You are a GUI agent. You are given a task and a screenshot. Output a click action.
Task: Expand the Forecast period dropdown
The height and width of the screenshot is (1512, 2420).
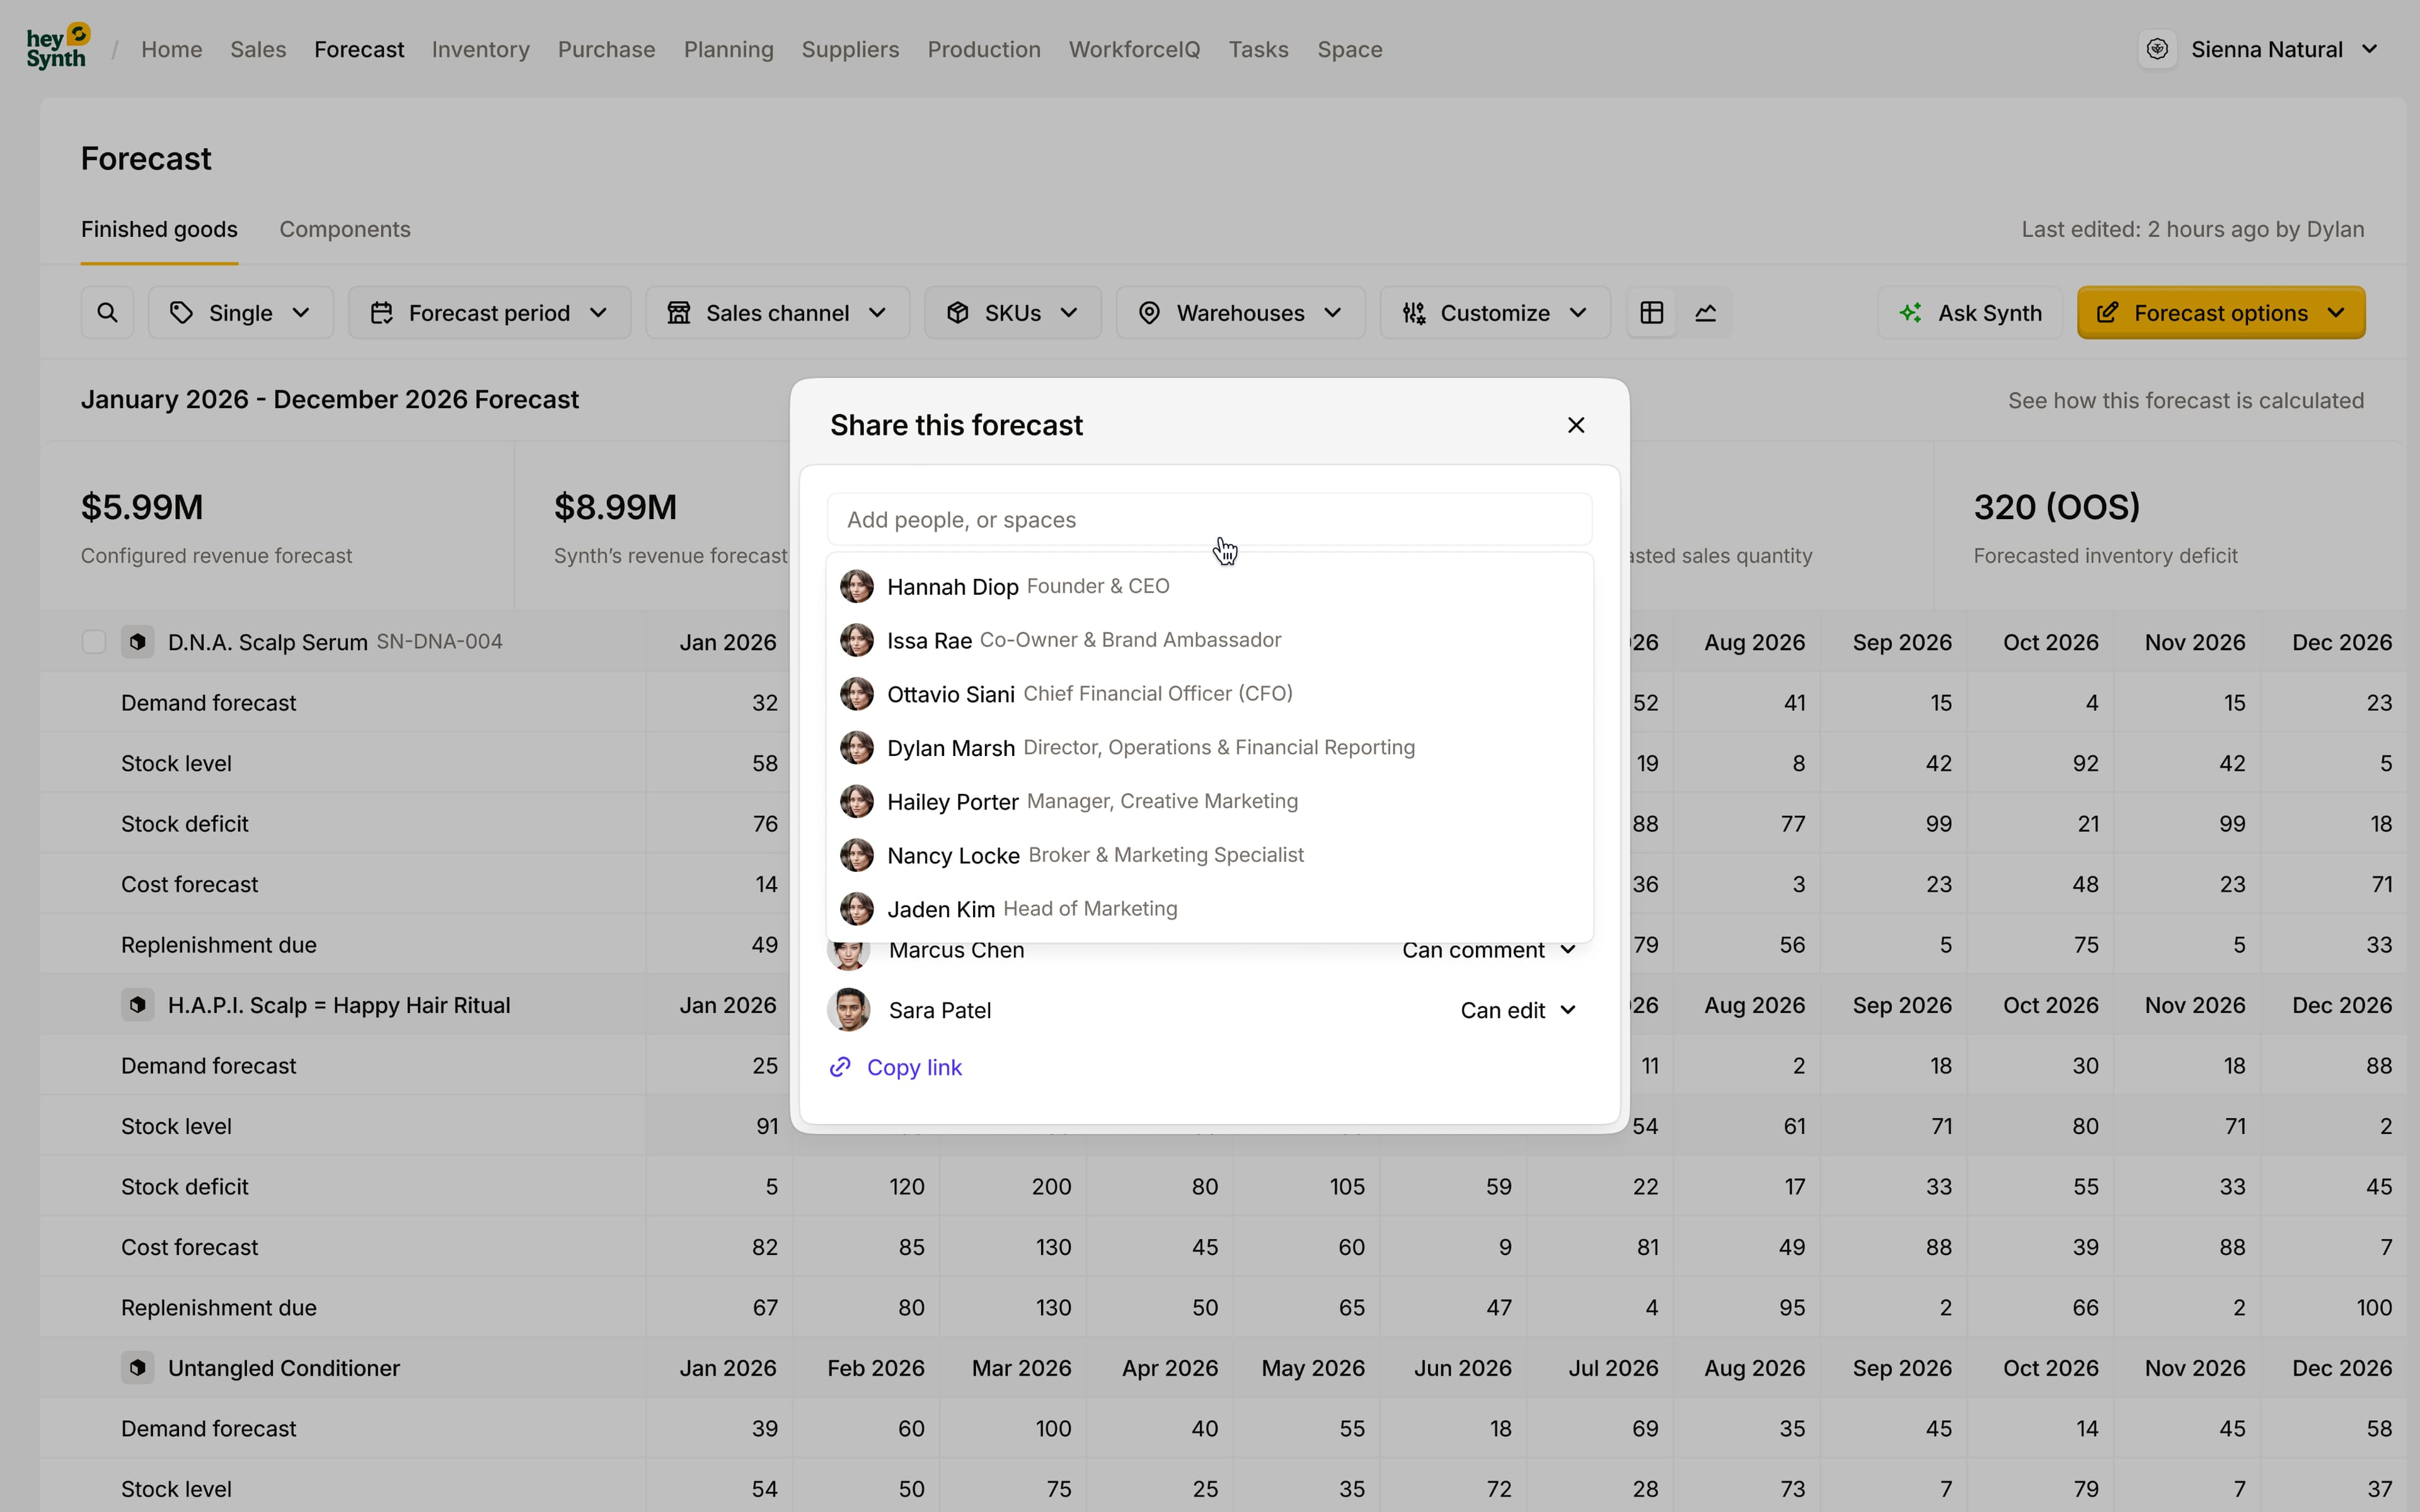[x=489, y=313]
